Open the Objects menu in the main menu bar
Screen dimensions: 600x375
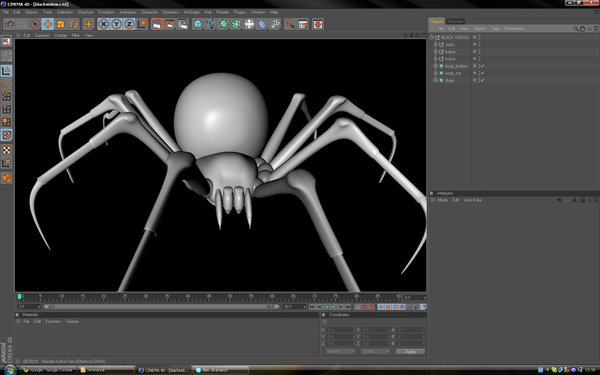coord(31,12)
